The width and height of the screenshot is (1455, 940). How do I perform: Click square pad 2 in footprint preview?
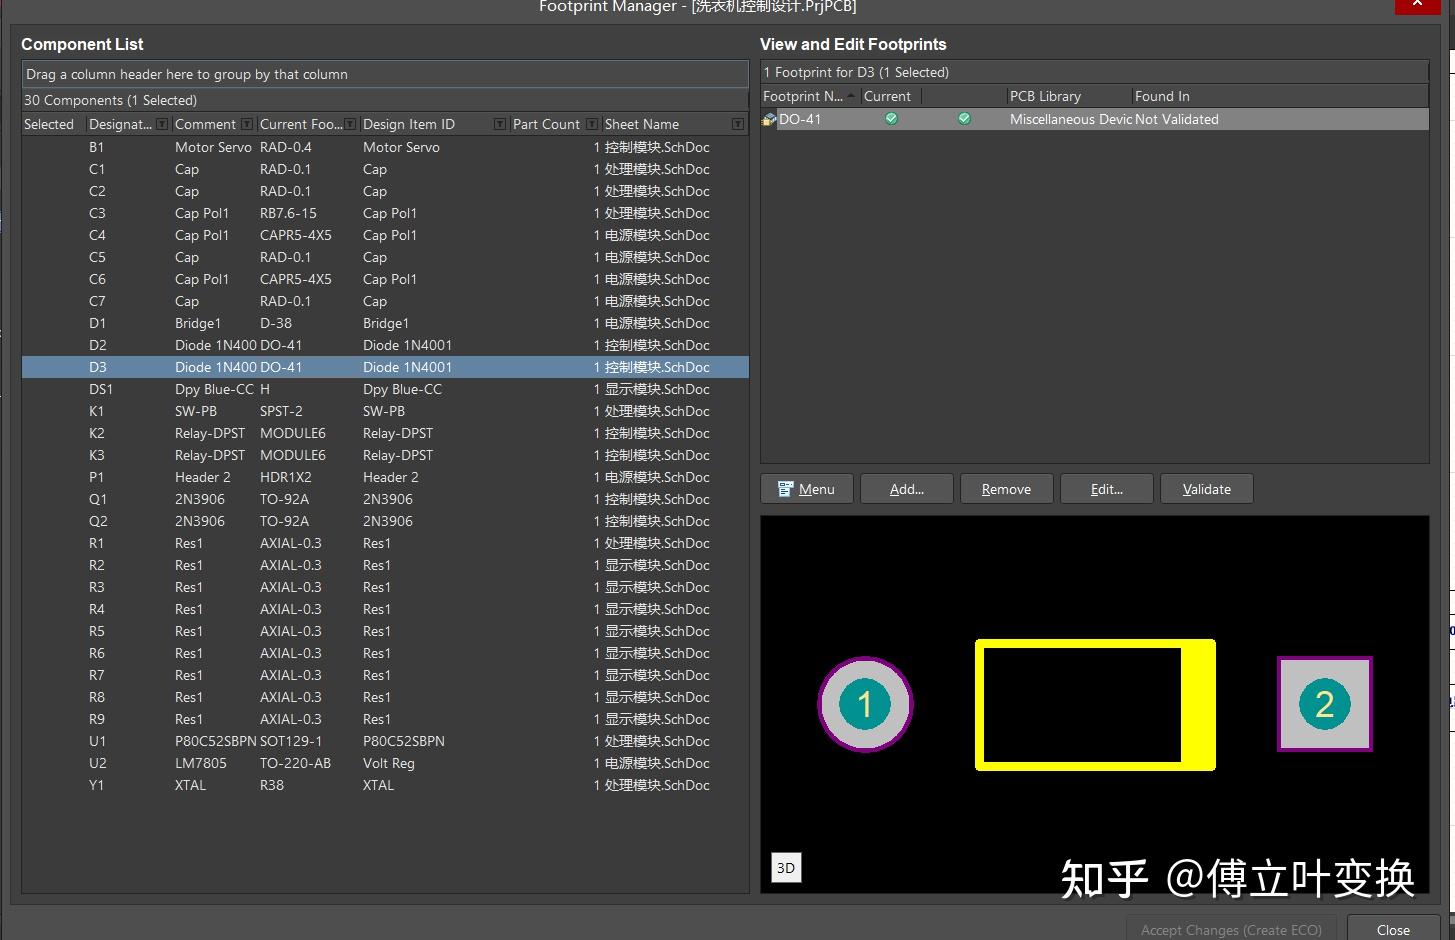pyautogui.click(x=1325, y=704)
